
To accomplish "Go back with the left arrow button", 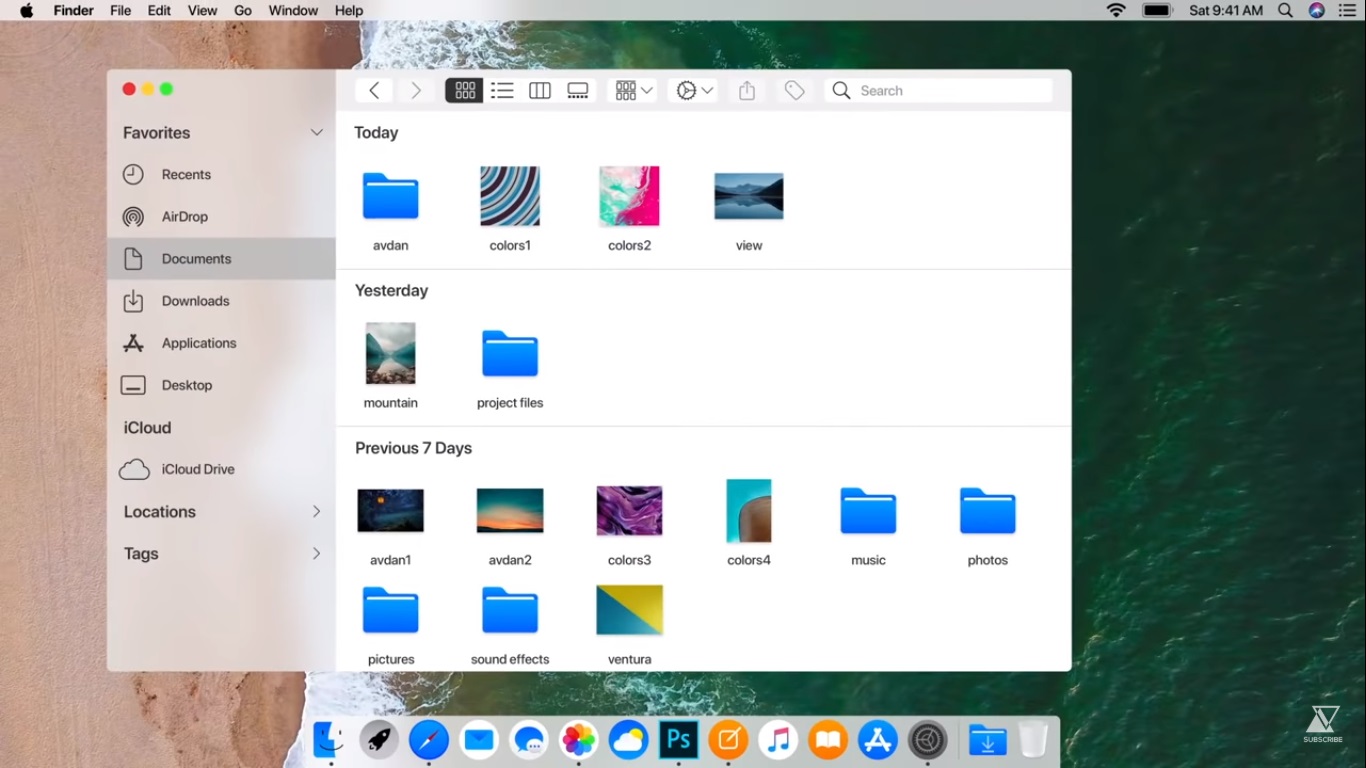I will [374, 91].
